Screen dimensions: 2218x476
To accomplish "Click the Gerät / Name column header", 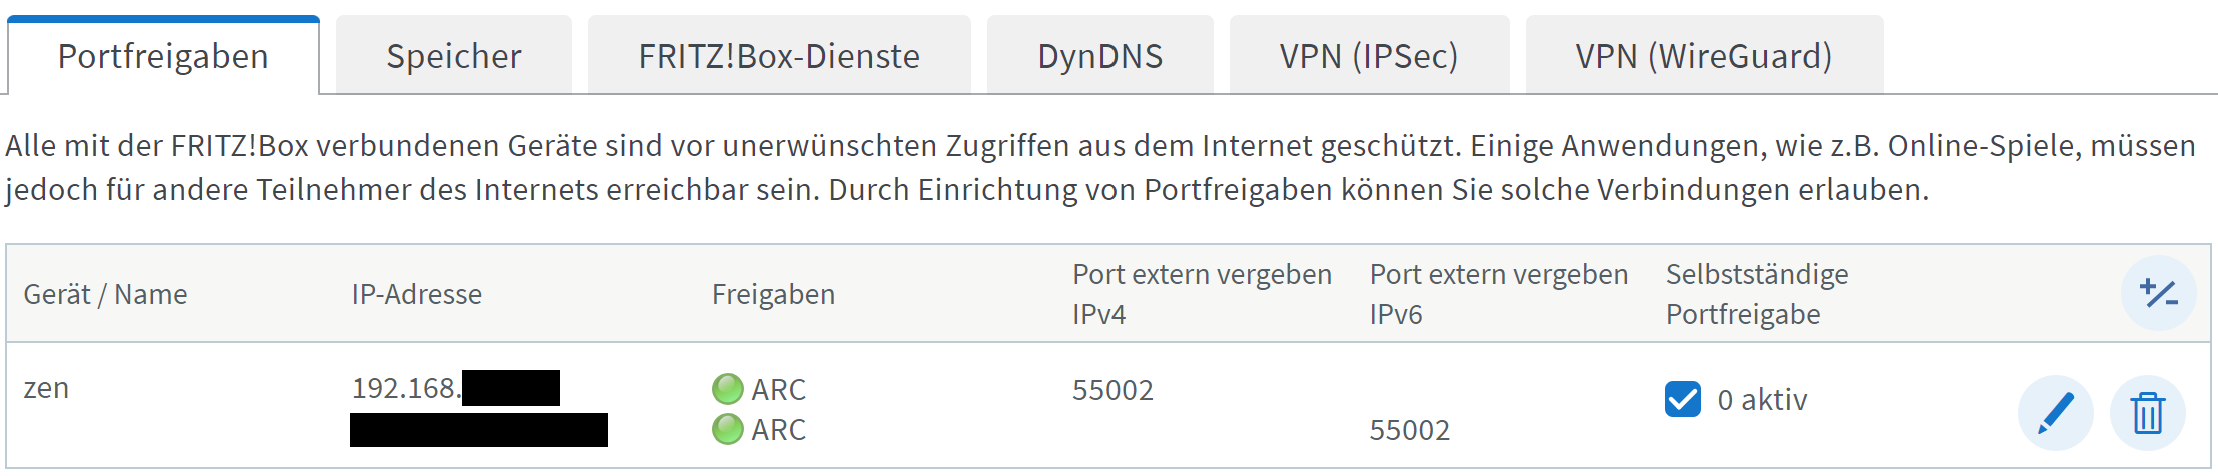I will point(105,294).
